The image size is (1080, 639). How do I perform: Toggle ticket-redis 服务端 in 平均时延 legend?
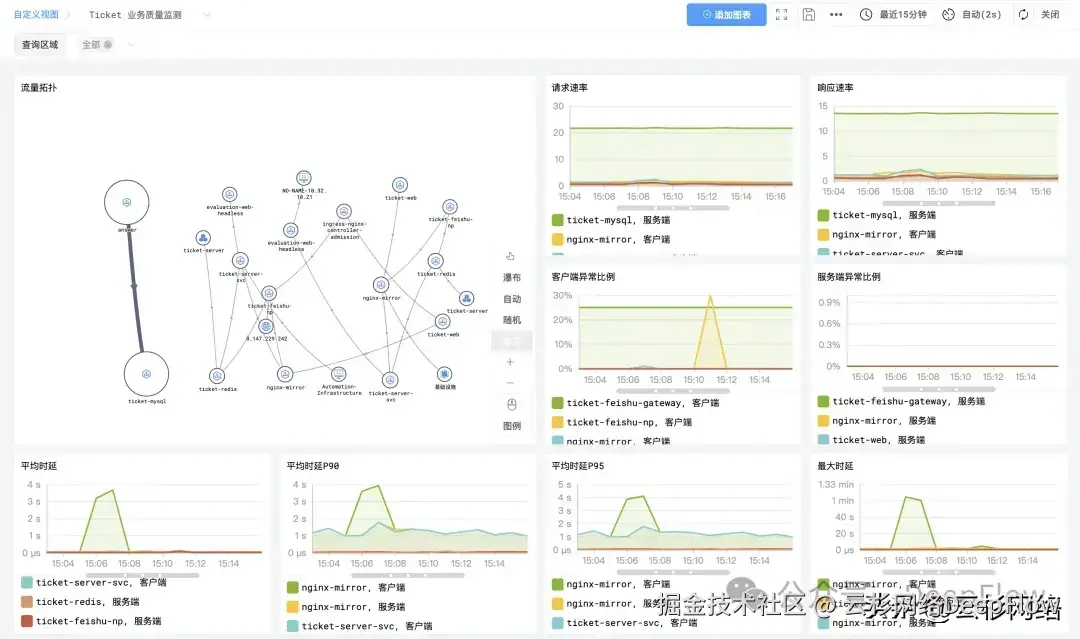[81, 602]
